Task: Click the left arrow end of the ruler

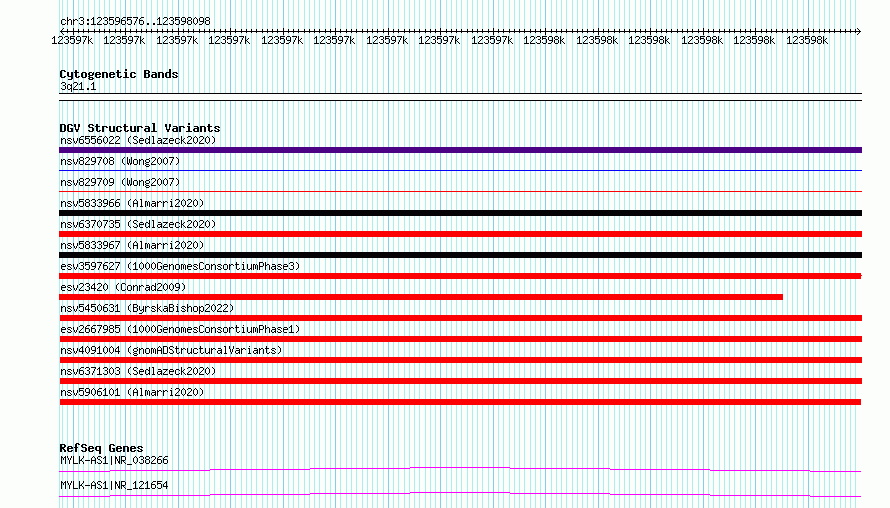Action: pyautogui.click(x=62, y=31)
